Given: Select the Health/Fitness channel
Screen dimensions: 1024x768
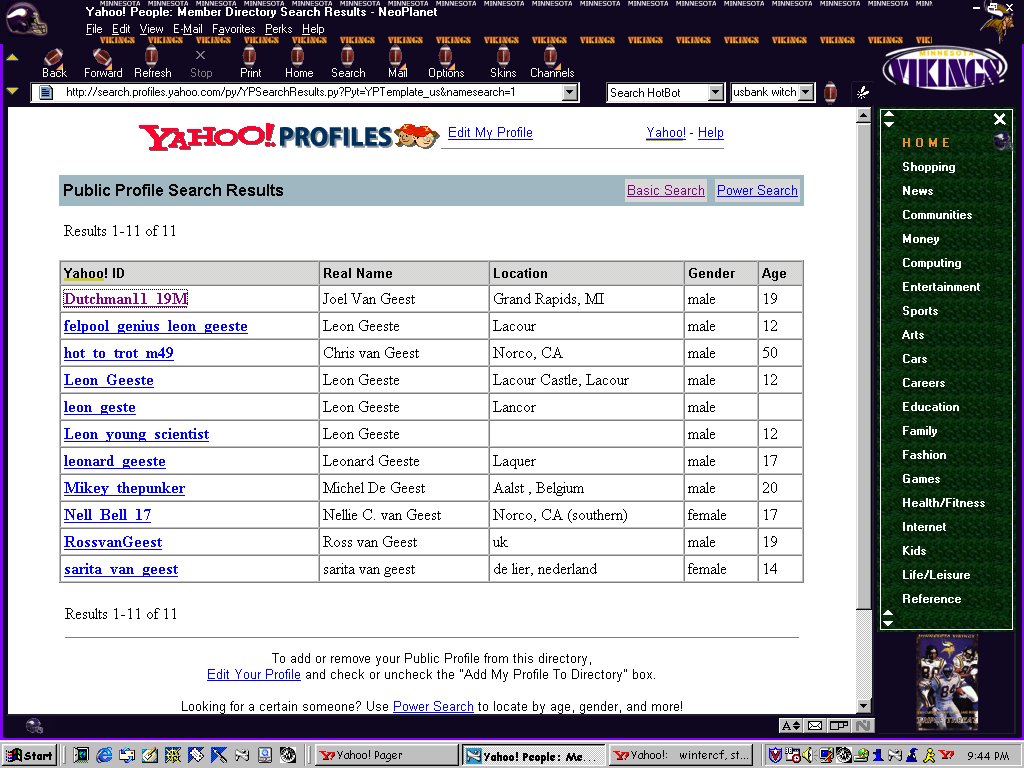Looking at the screenshot, I should pyautogui.click(x=944, y=503).
